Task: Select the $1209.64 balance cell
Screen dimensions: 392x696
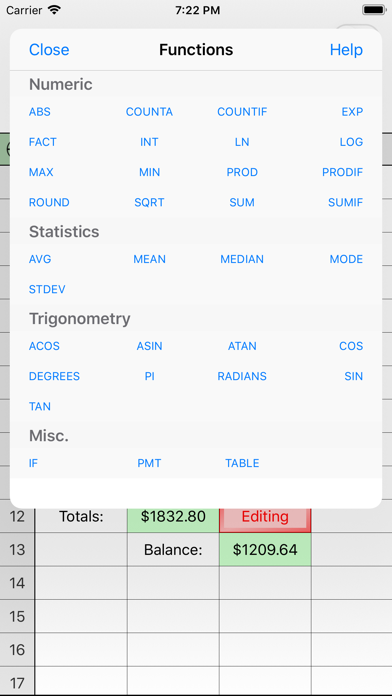Action: coord(265,550)
